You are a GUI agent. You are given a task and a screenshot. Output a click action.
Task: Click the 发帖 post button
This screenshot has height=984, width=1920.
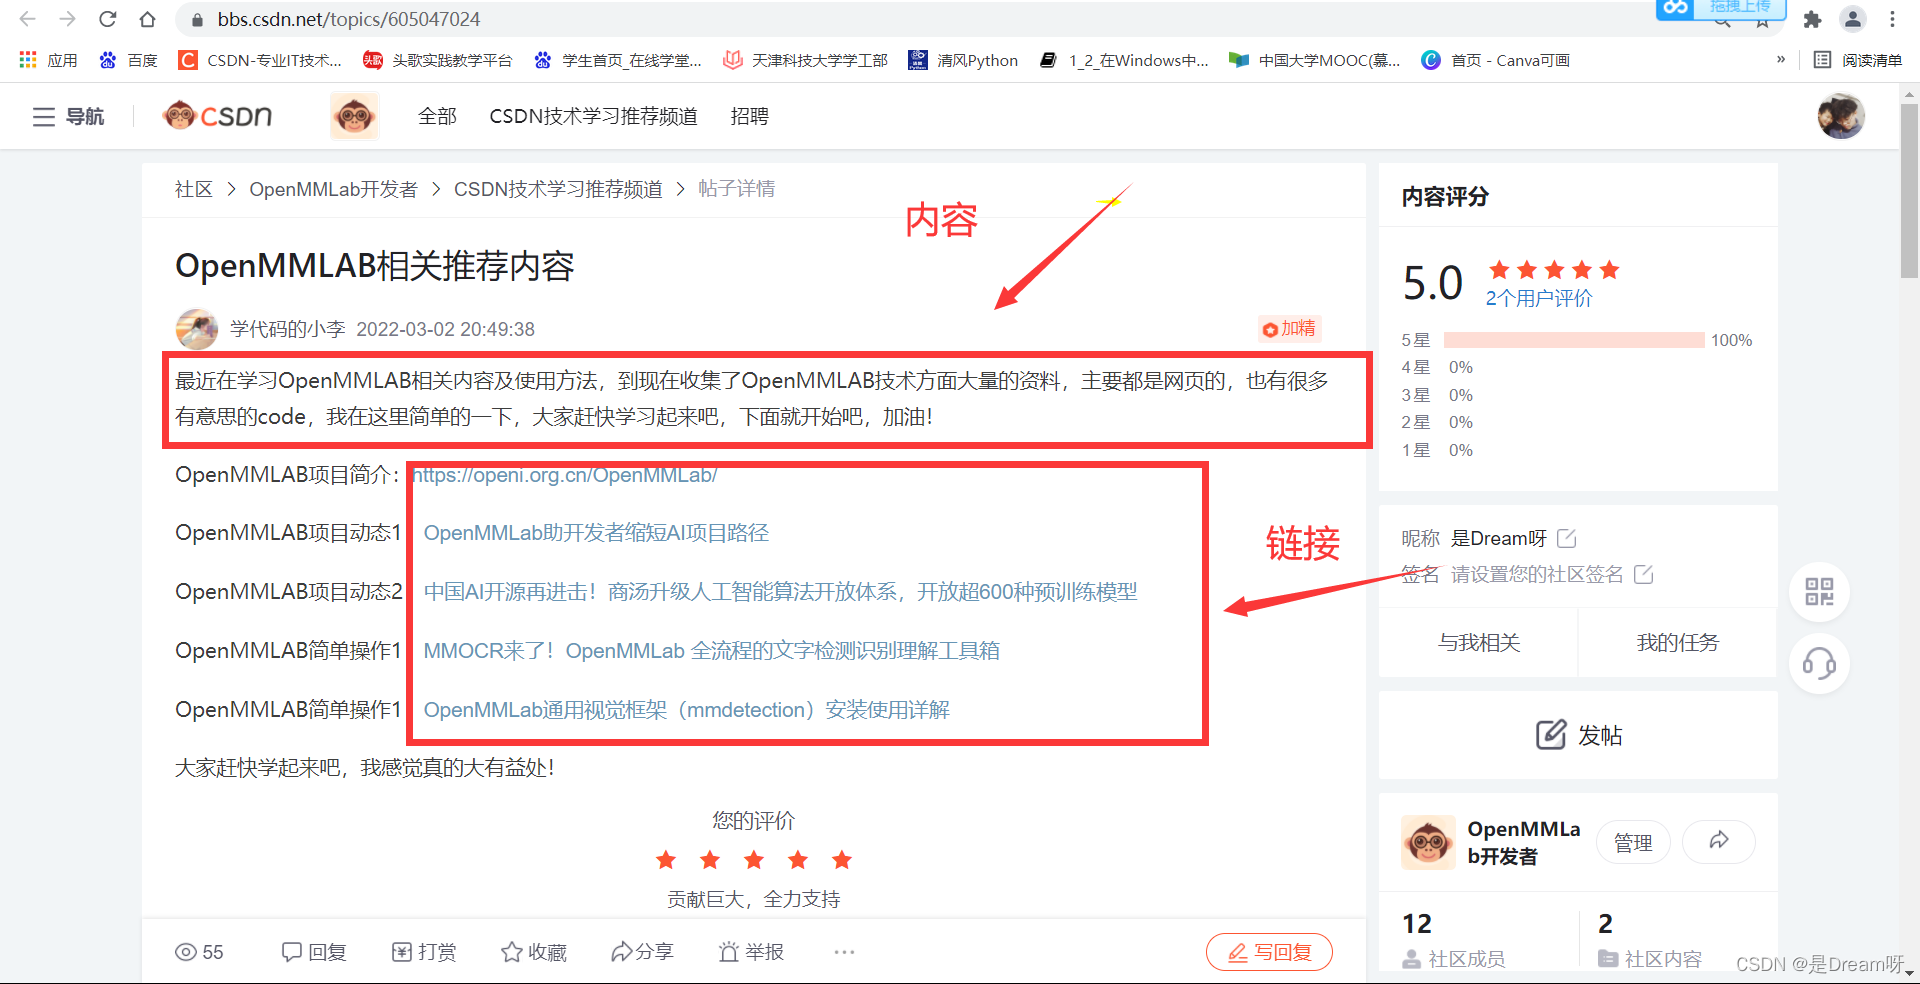pos(1578,735)
